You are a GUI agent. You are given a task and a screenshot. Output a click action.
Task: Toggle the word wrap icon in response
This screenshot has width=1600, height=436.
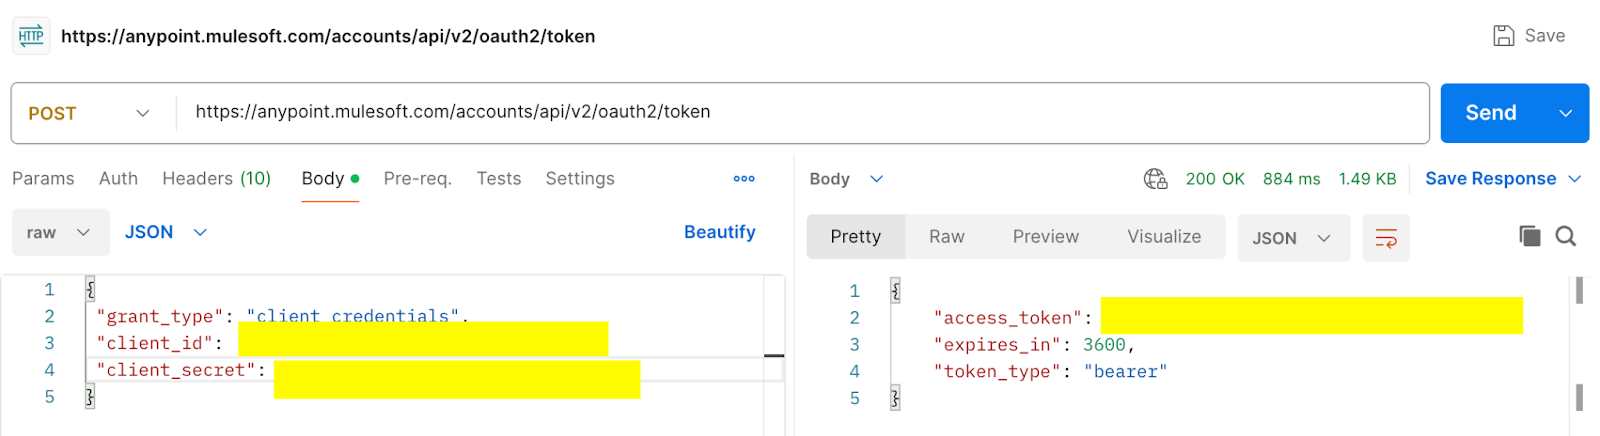click(1386, 238)
